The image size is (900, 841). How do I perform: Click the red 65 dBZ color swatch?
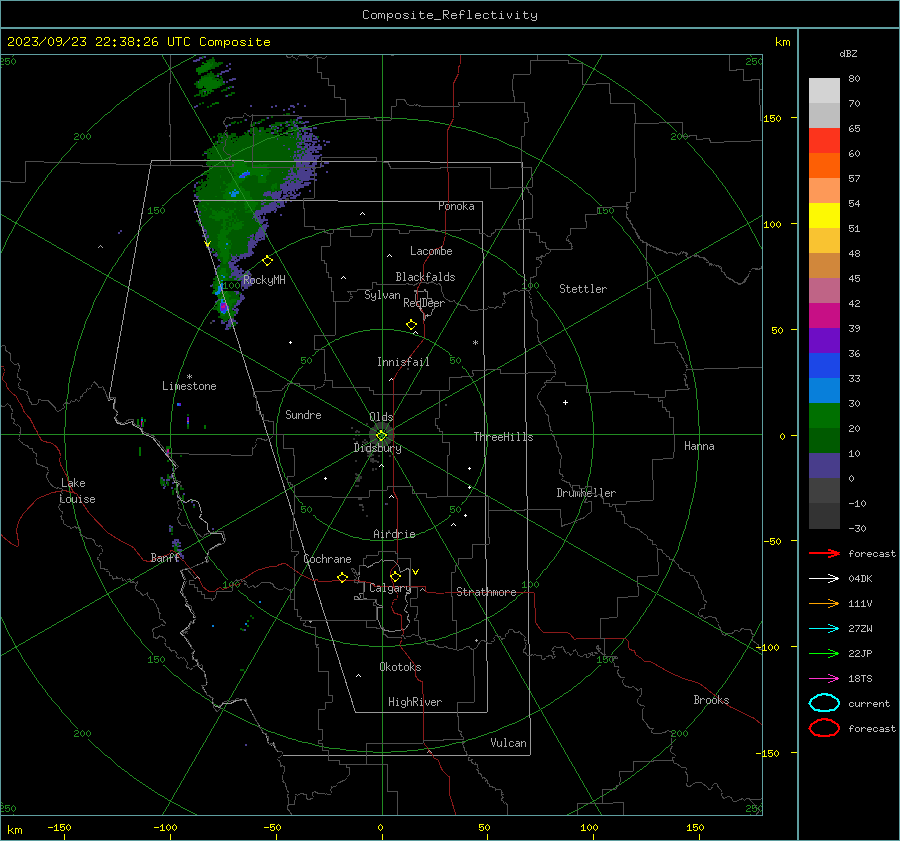[x=824, y=140]
